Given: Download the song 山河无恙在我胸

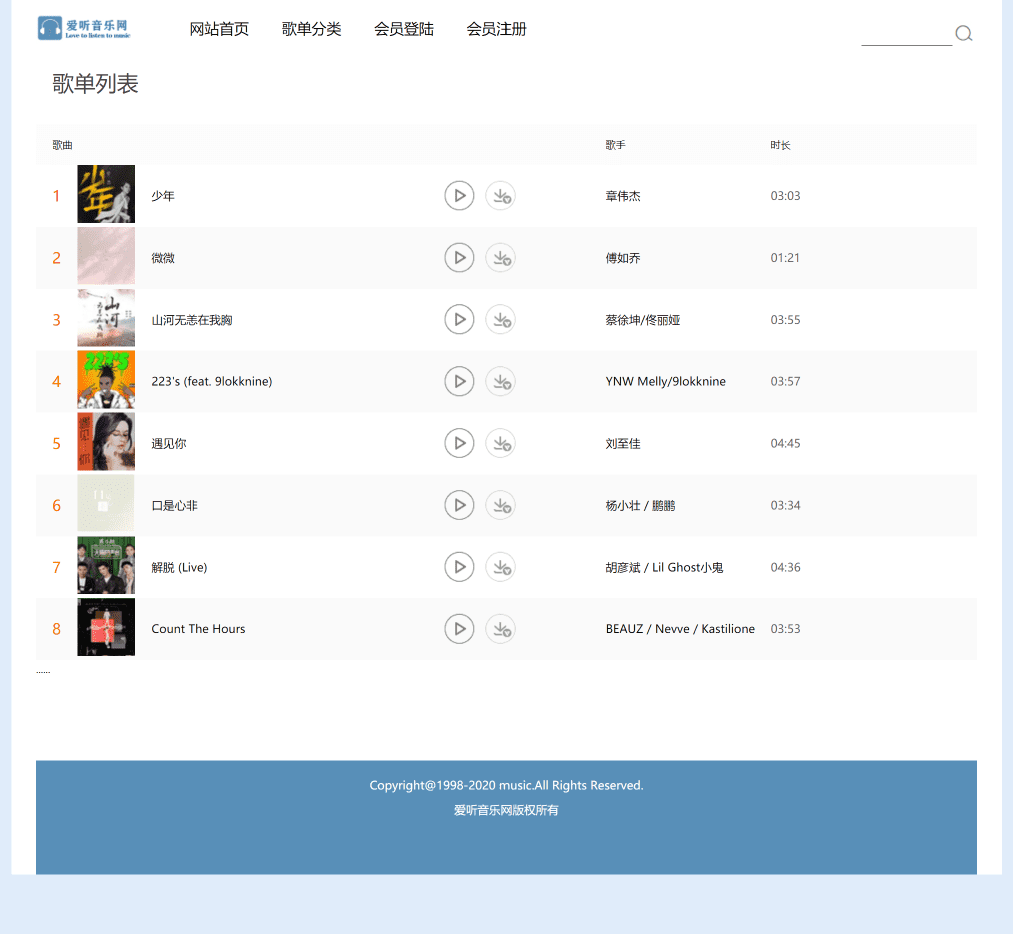Looking at the screenshot, I should (501, 320).
